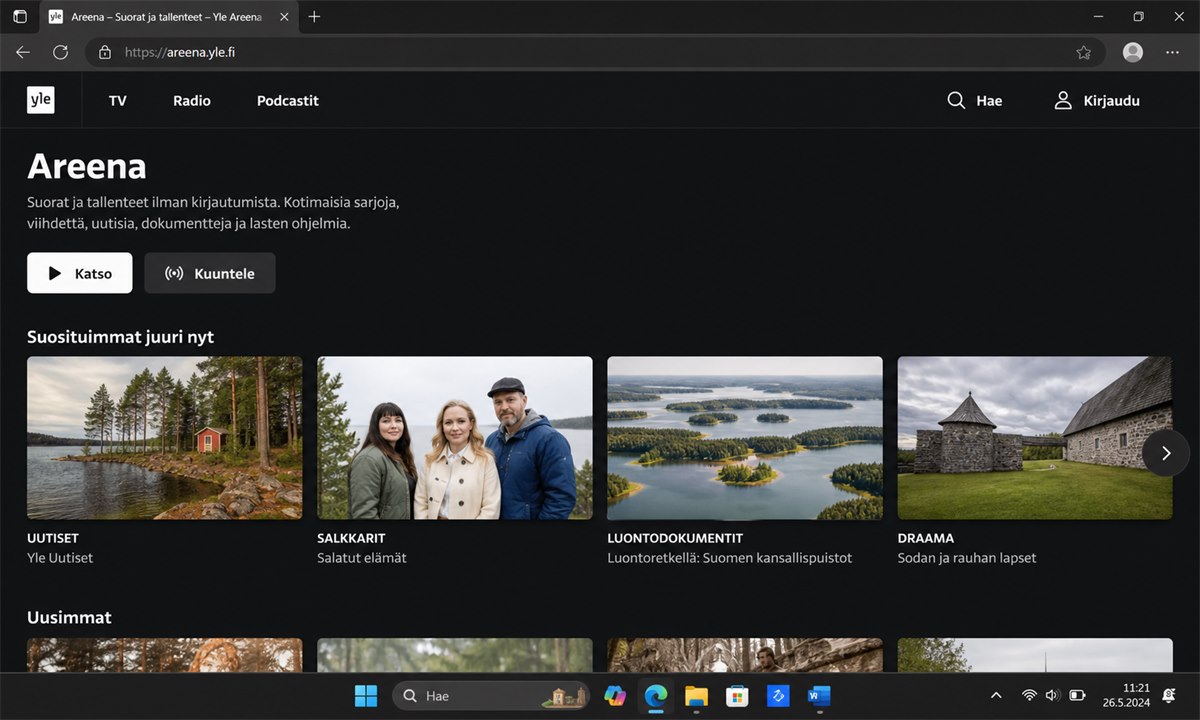
Task: Click the Sodan ja rauhan lapset title
Action: (967, 558)
